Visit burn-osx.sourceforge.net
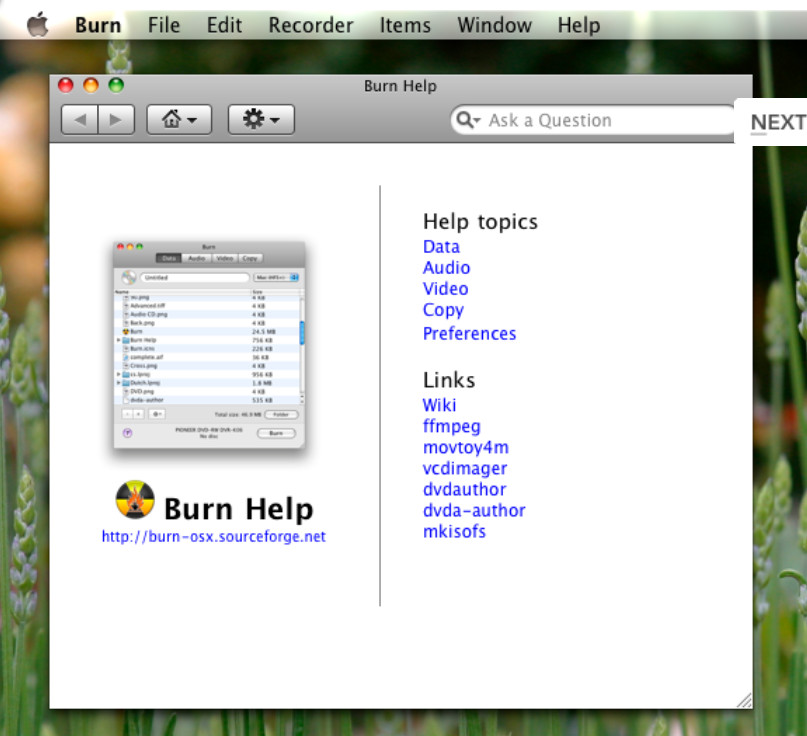807x736 pixels. point(214,536)
